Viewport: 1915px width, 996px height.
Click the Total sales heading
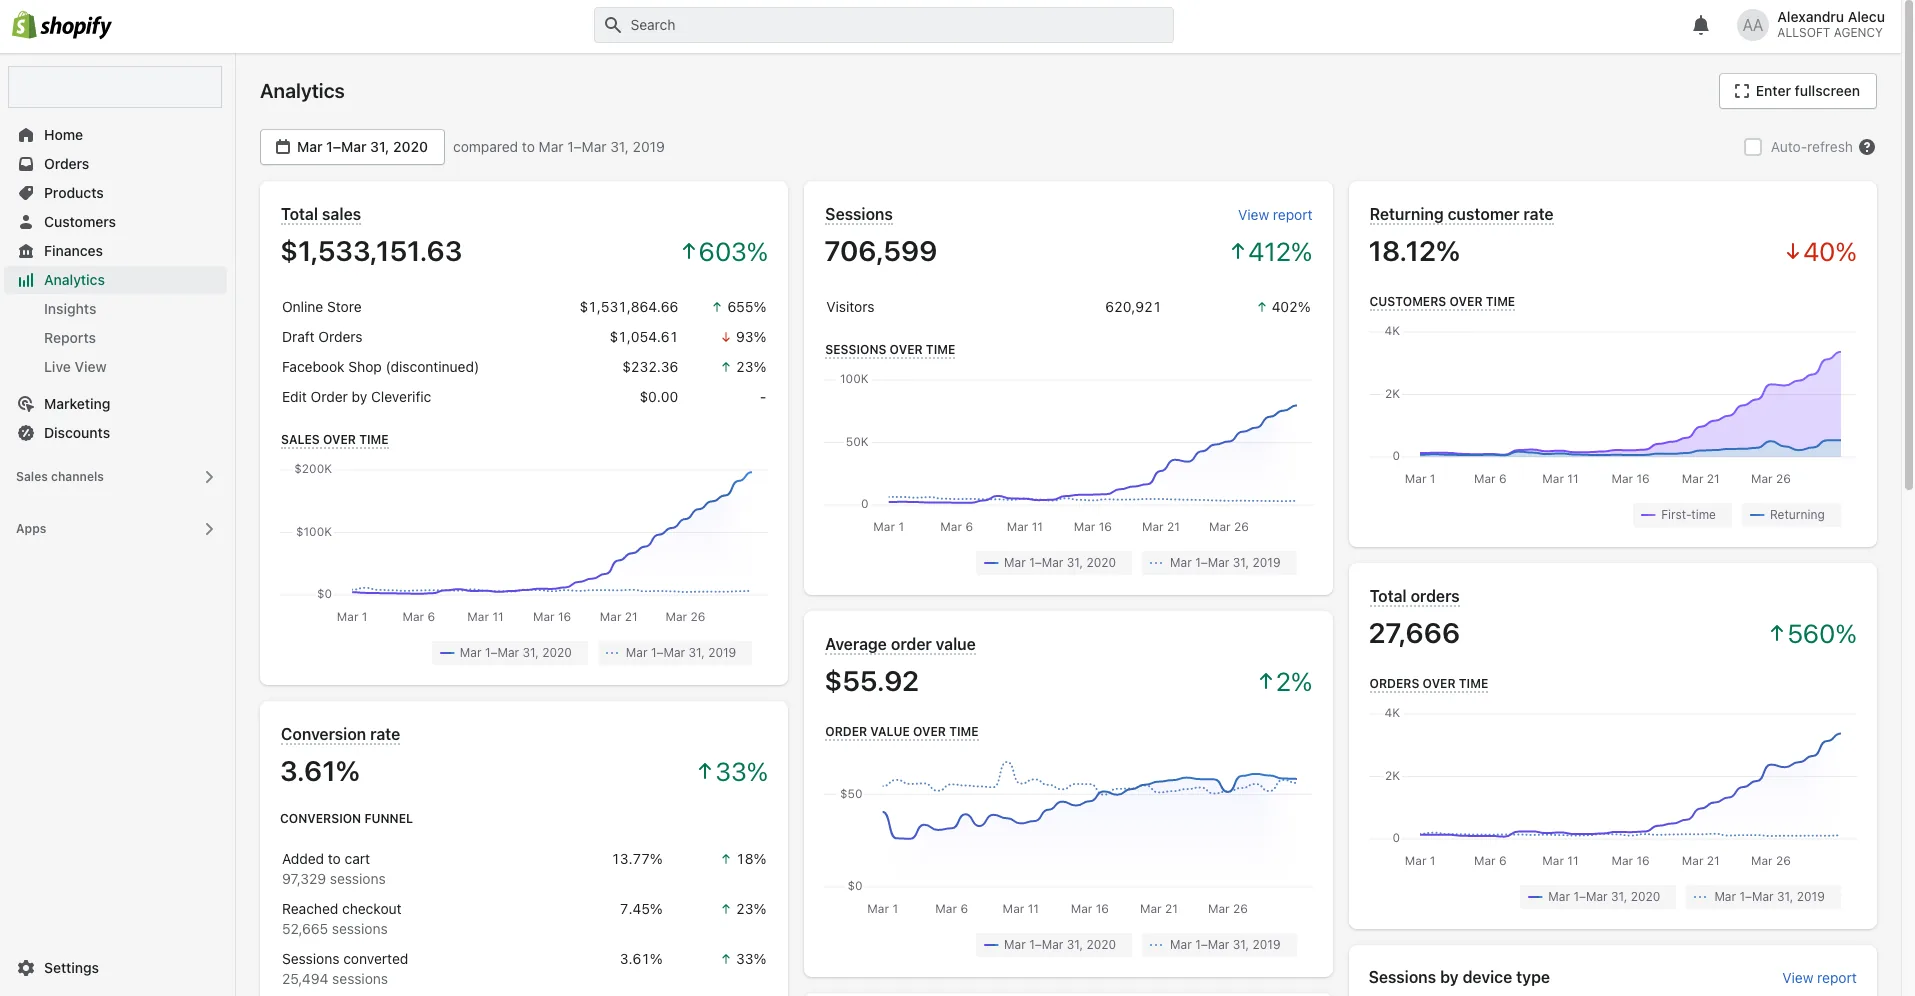tap(320, 214)
